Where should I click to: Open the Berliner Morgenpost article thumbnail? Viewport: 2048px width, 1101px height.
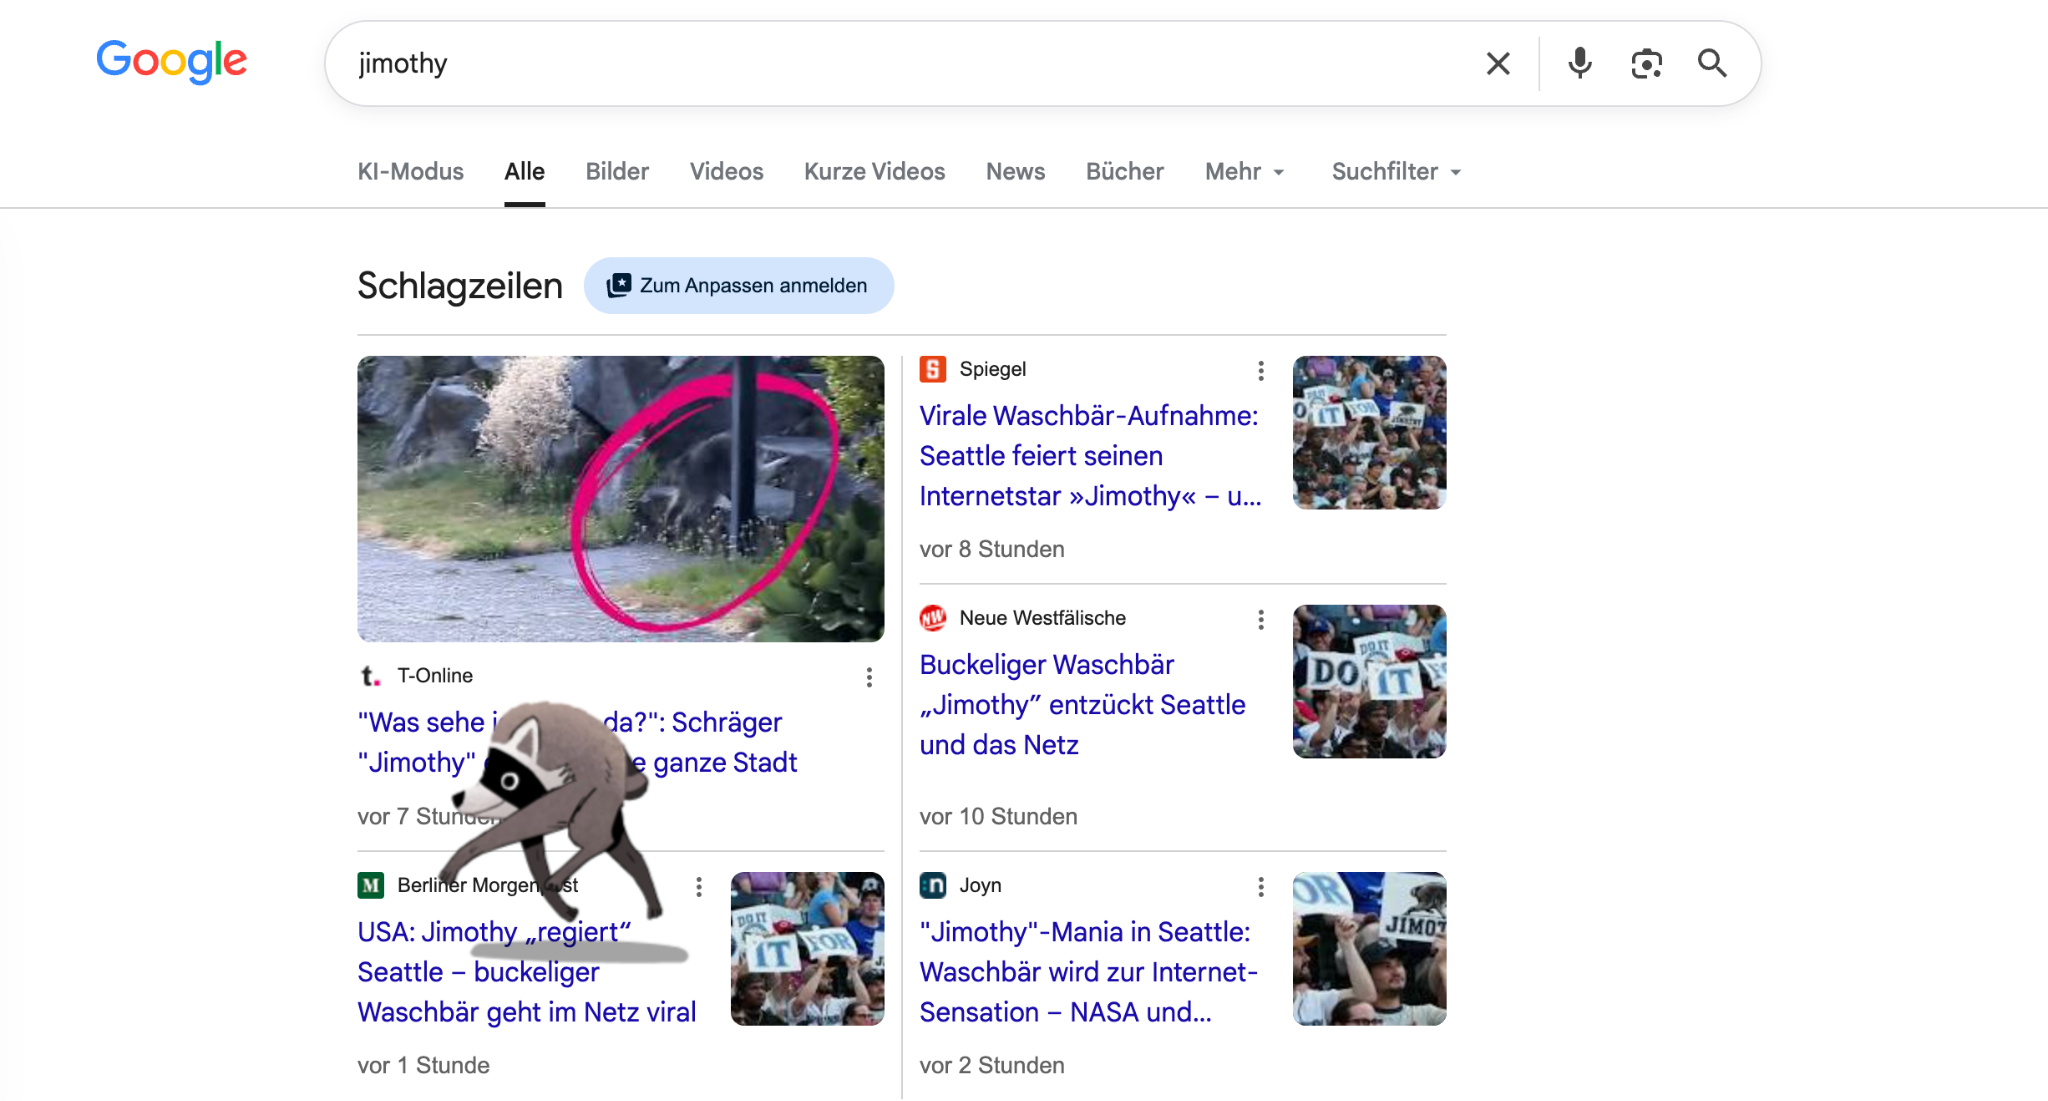tap(808, 949)
